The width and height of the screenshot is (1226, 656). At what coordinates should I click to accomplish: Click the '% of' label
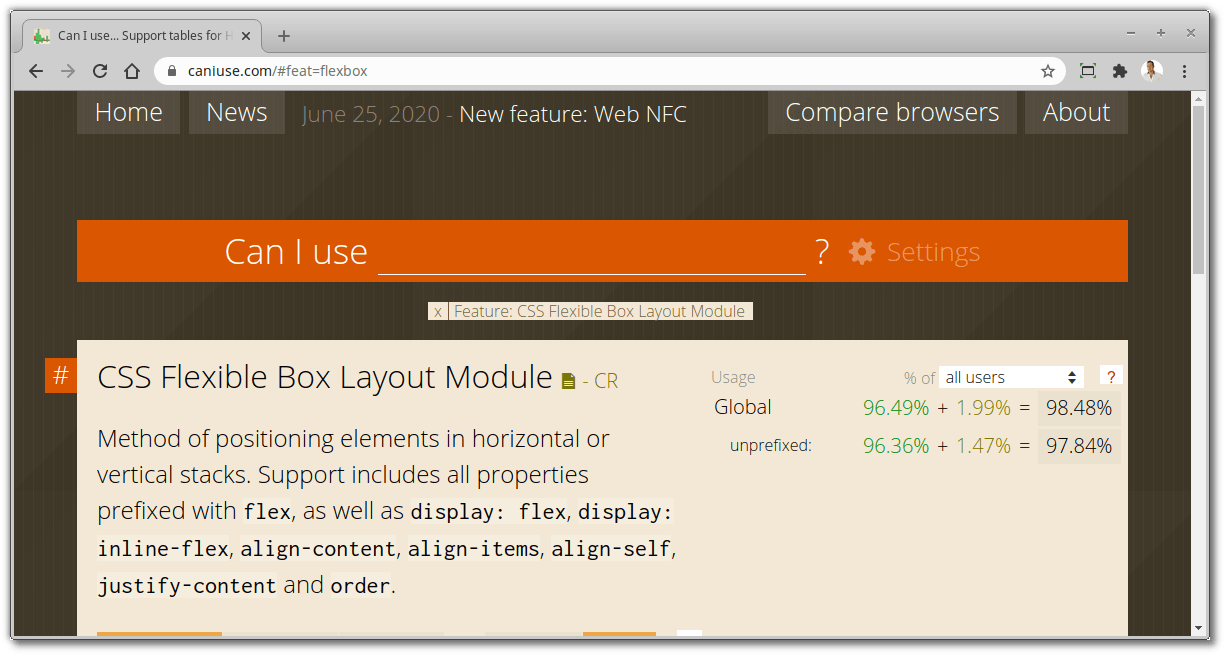point(919,377)
